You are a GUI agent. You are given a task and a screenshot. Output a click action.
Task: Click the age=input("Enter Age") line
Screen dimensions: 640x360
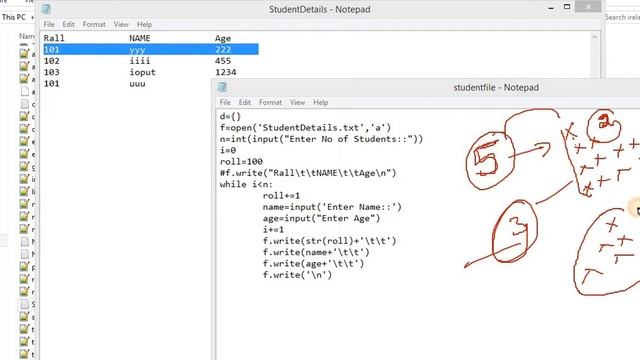pos(321,218)
